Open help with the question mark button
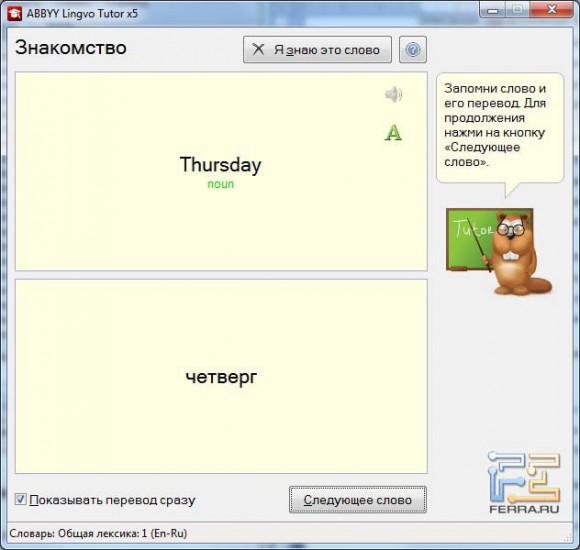 point(413,50)
